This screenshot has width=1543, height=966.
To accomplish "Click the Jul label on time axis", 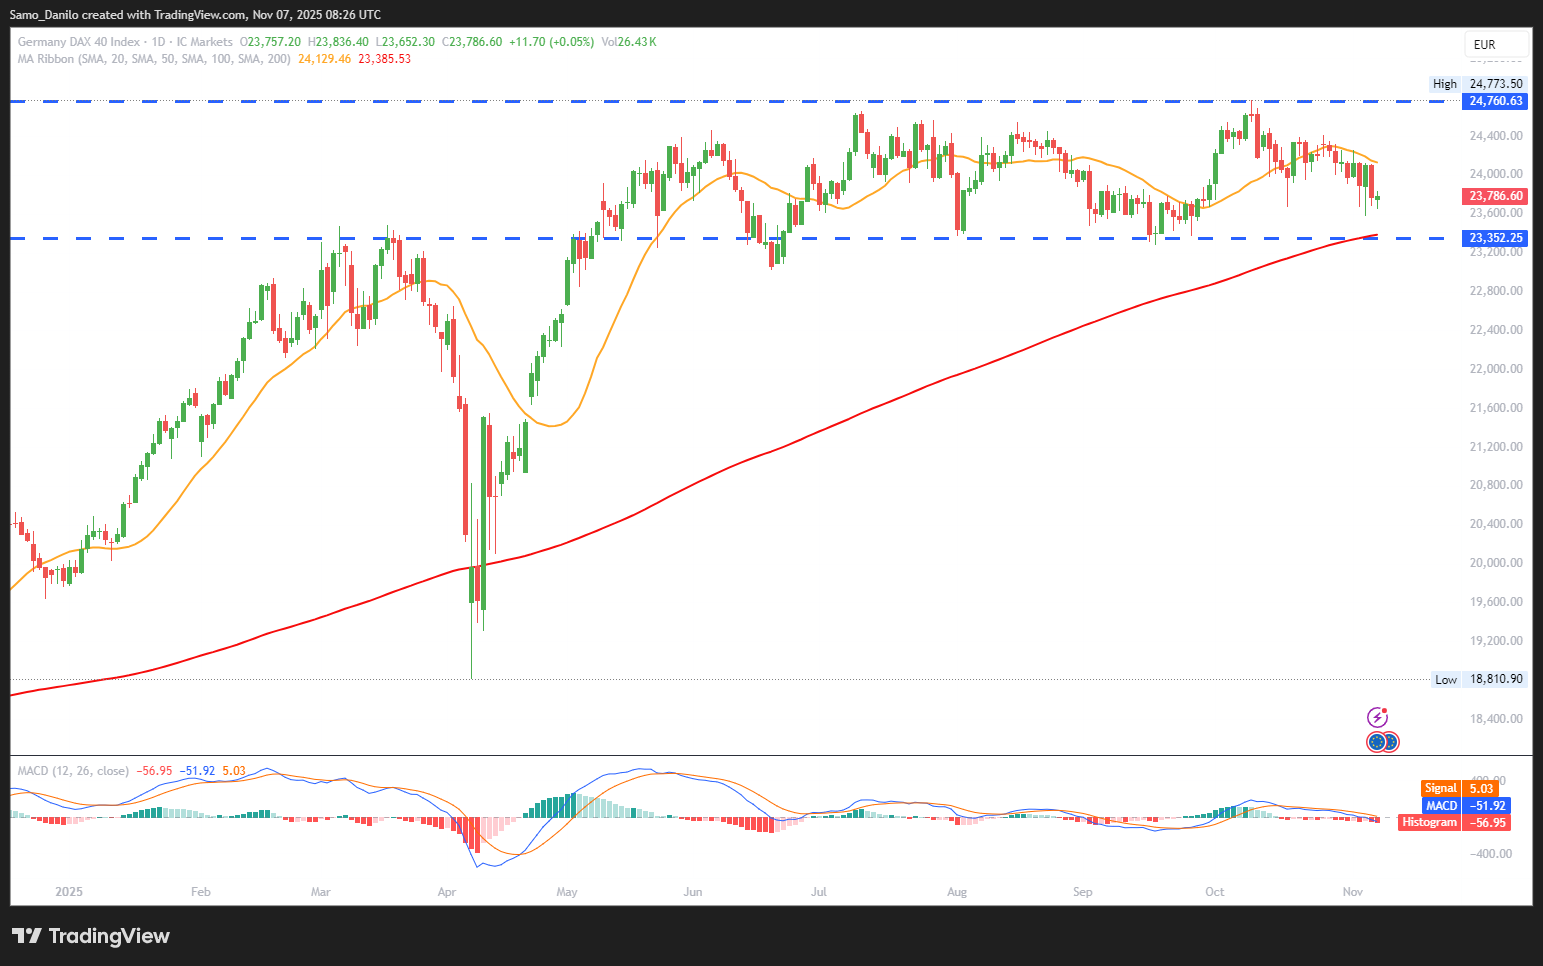I will pyautogui.click(x=819, y=892).
